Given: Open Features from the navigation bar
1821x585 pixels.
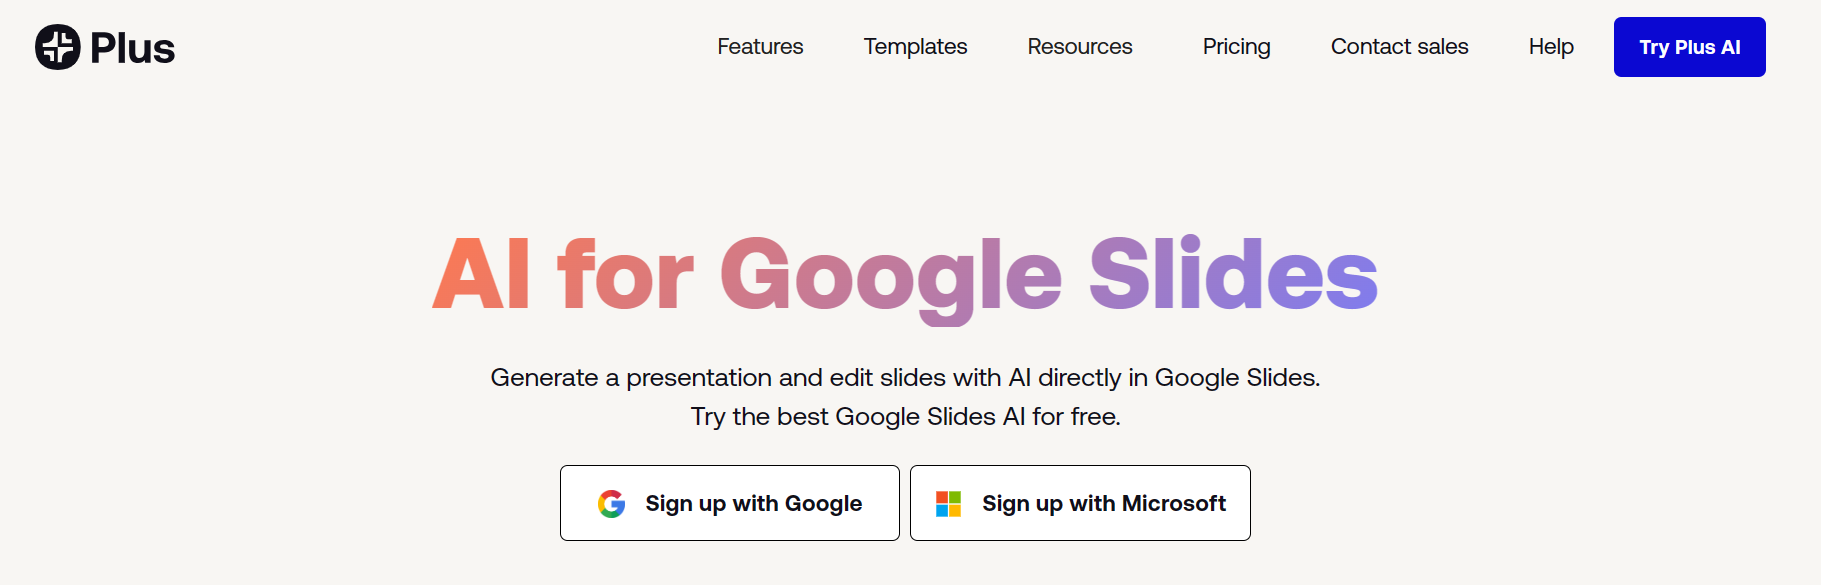Looking at the screenshot, I should coord(760,47).
